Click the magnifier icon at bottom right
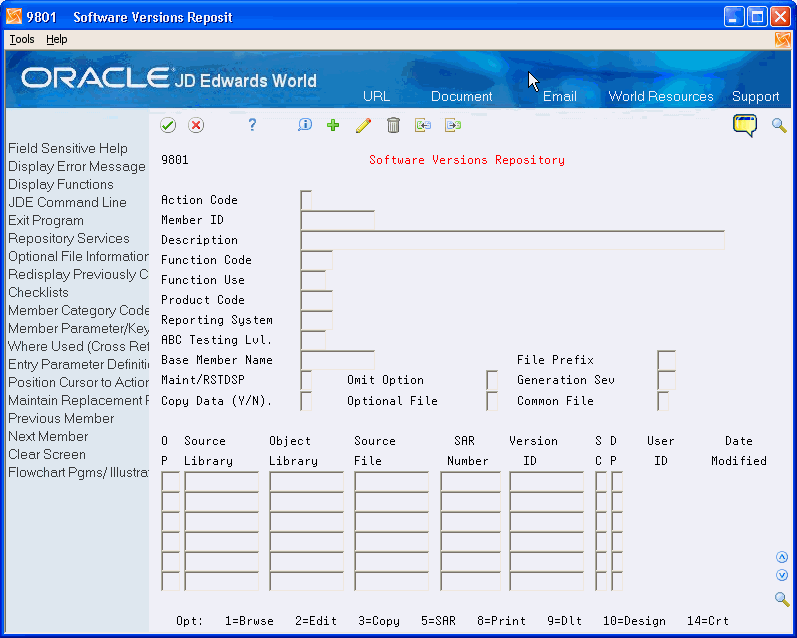 point(782,599)
